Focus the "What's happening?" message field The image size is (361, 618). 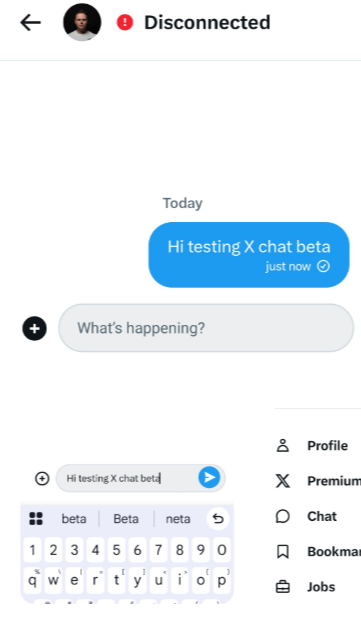(206, 328)
